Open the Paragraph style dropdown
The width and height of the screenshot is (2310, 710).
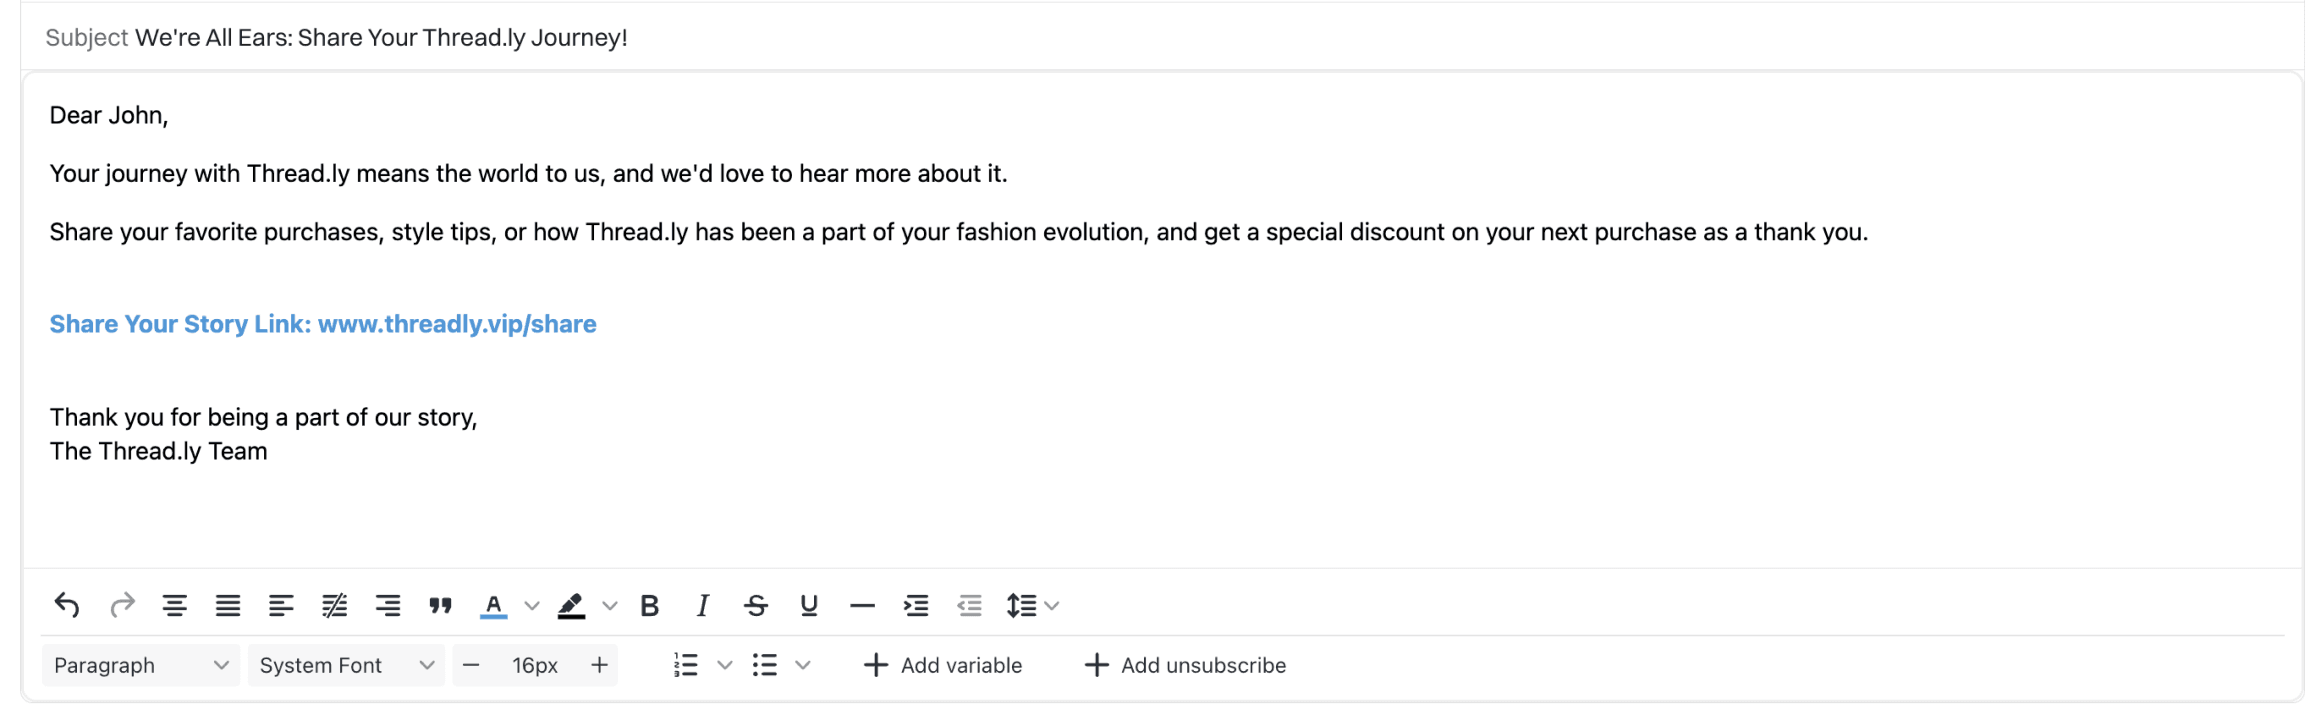click(x=140, y=664)
